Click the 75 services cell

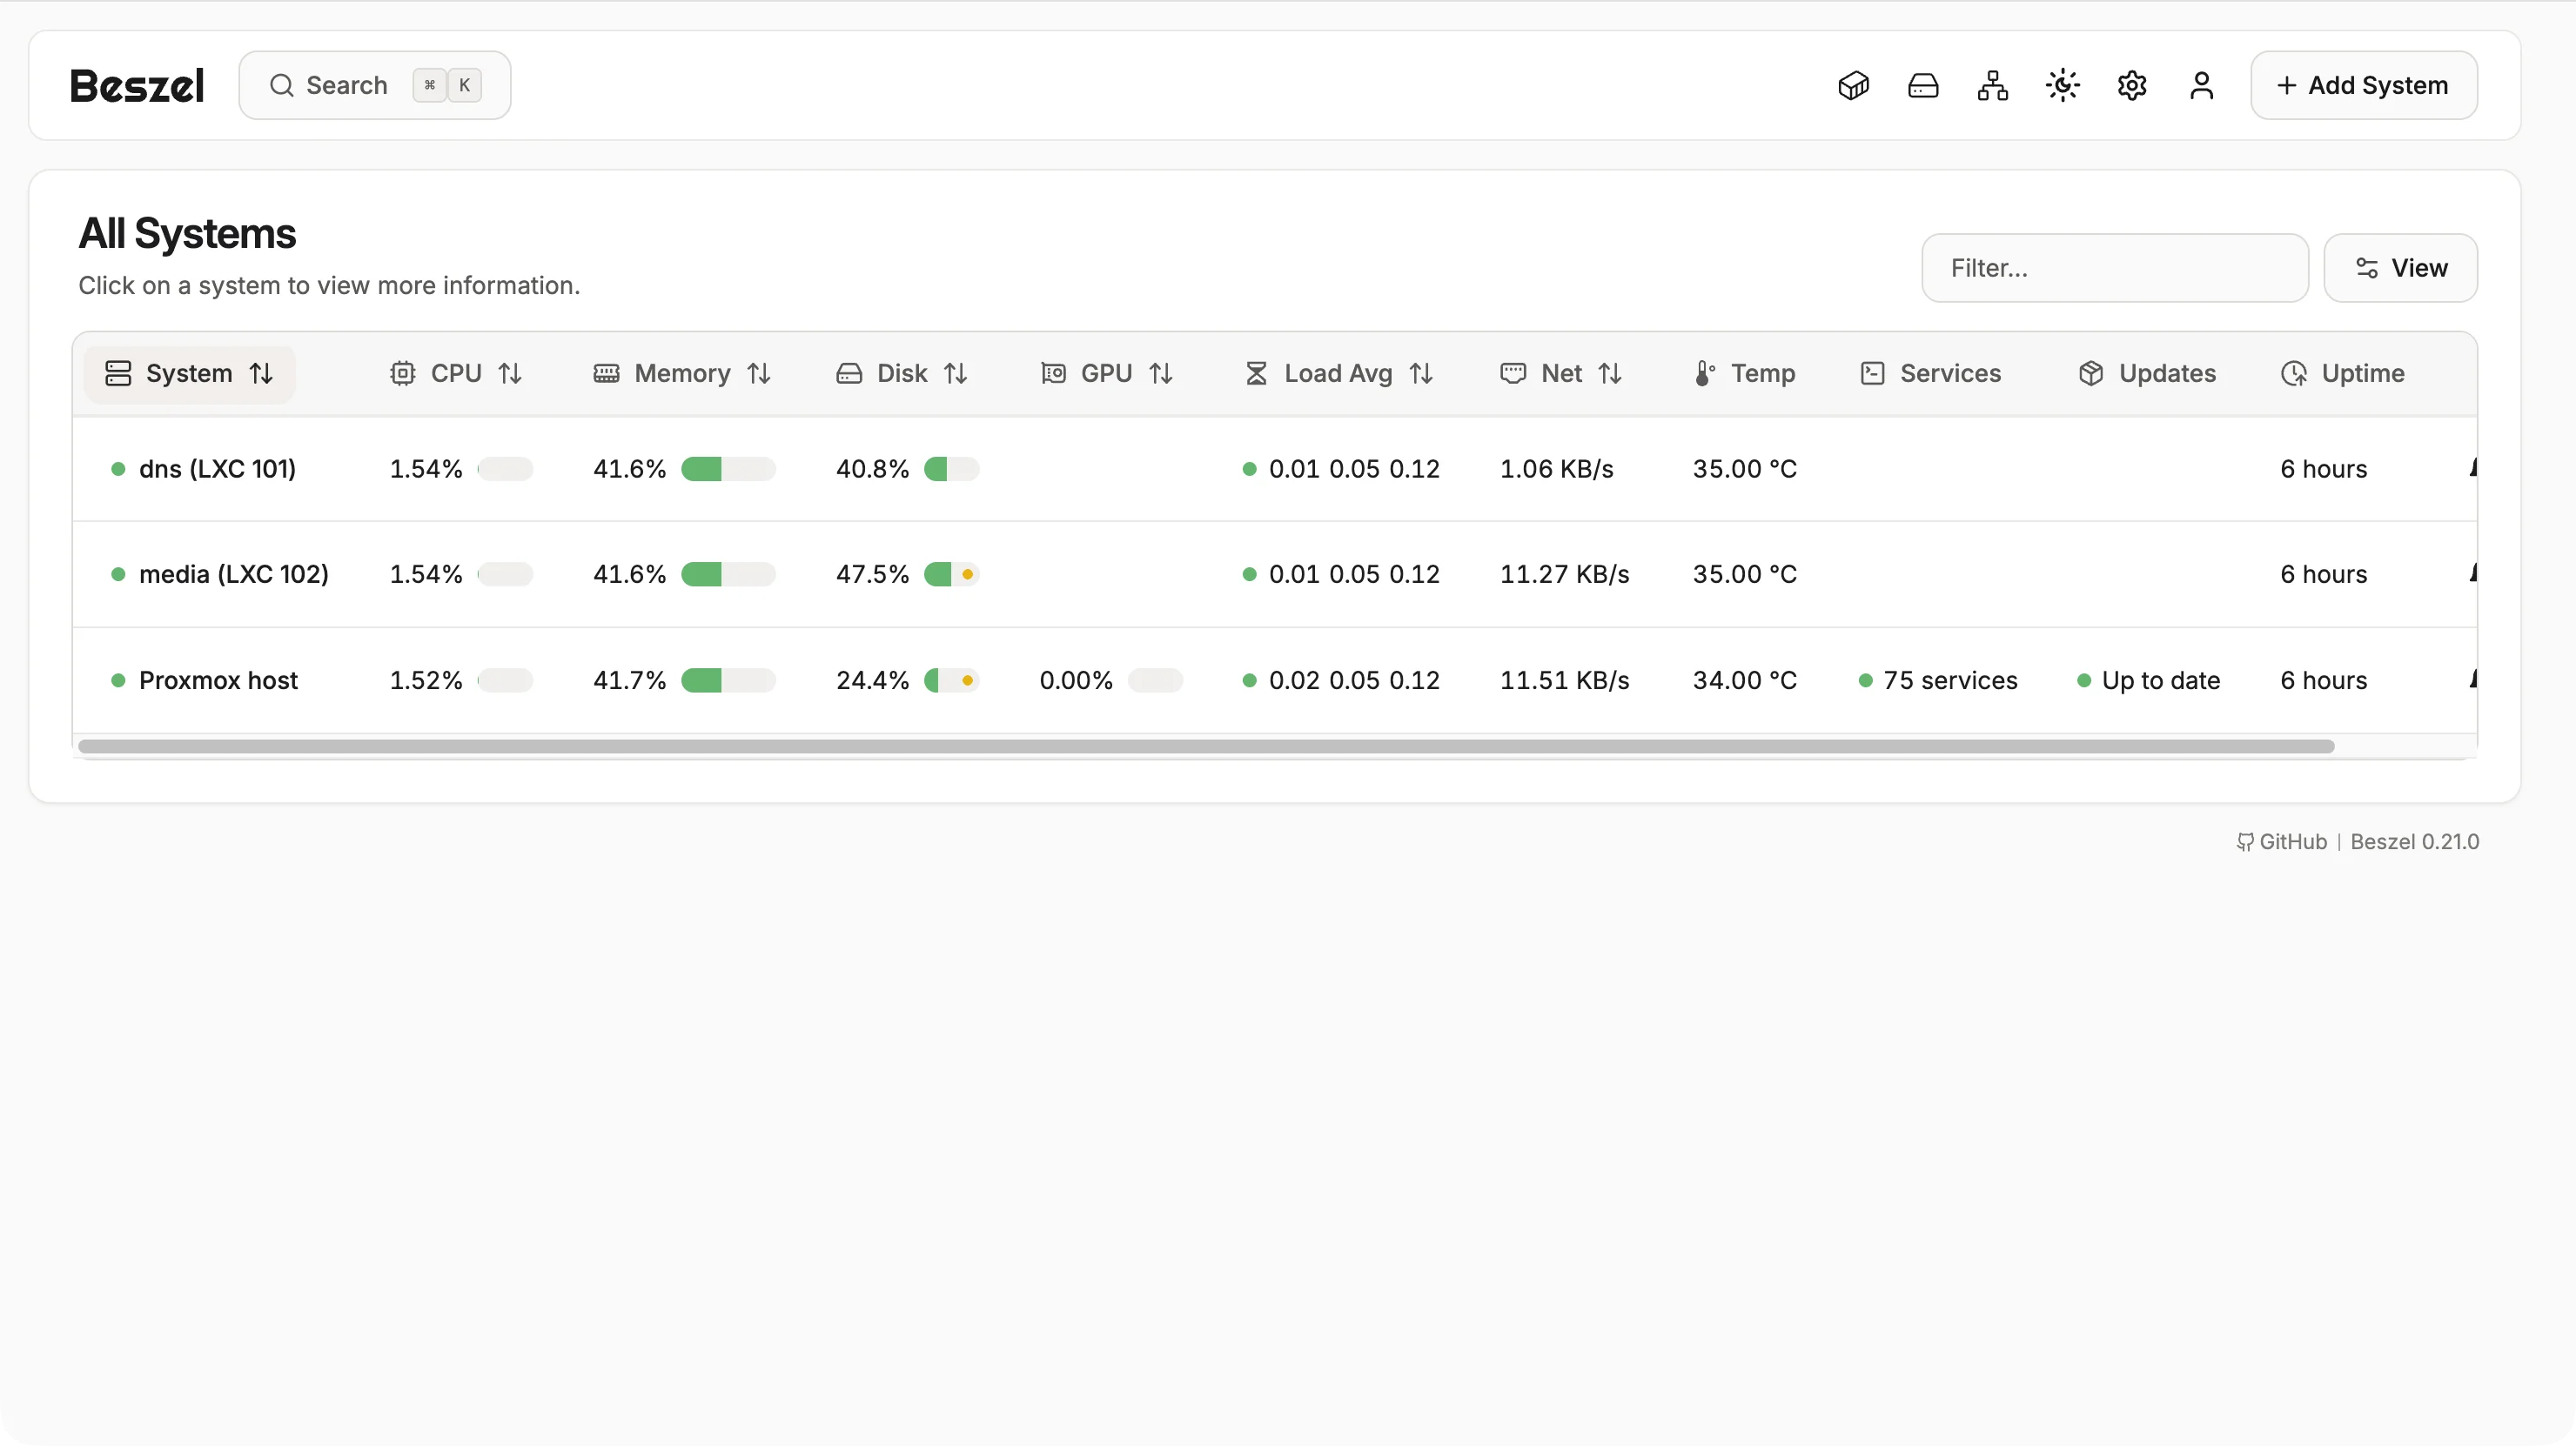coord(1938,681)
